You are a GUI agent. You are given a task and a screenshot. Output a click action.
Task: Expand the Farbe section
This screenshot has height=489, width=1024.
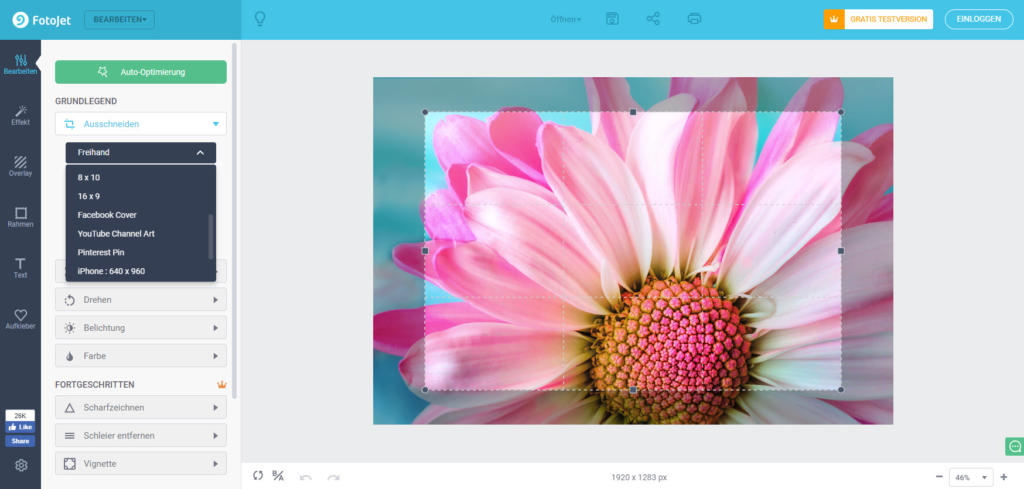140,356
